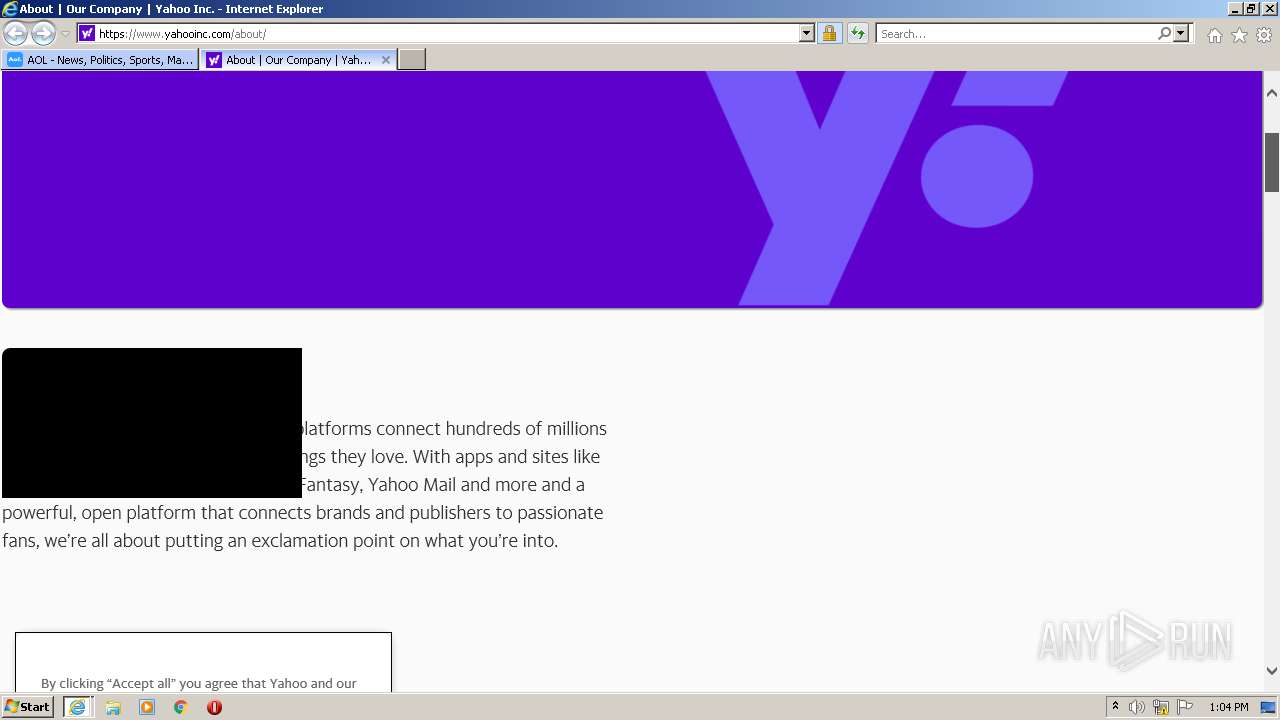
Task: Click the Internet Explorer title bar icon
Action: (10, 9)
